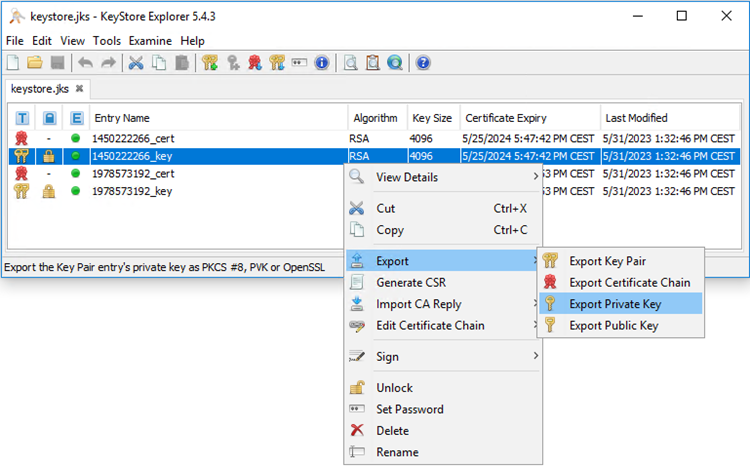
Task: Open the Examine menu in menu bar
Action: [150, 41]
